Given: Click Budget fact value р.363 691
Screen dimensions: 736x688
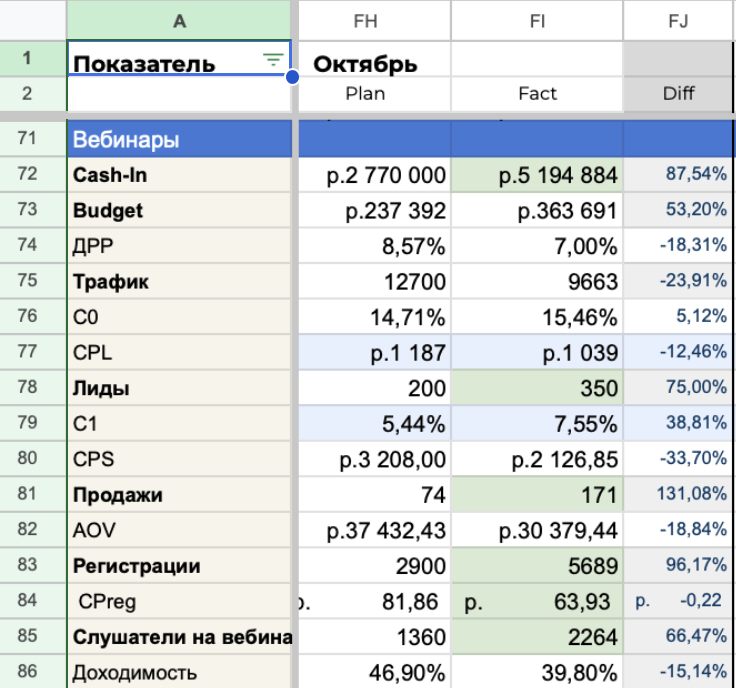Looking at the screenshot, I should [537, 211].
